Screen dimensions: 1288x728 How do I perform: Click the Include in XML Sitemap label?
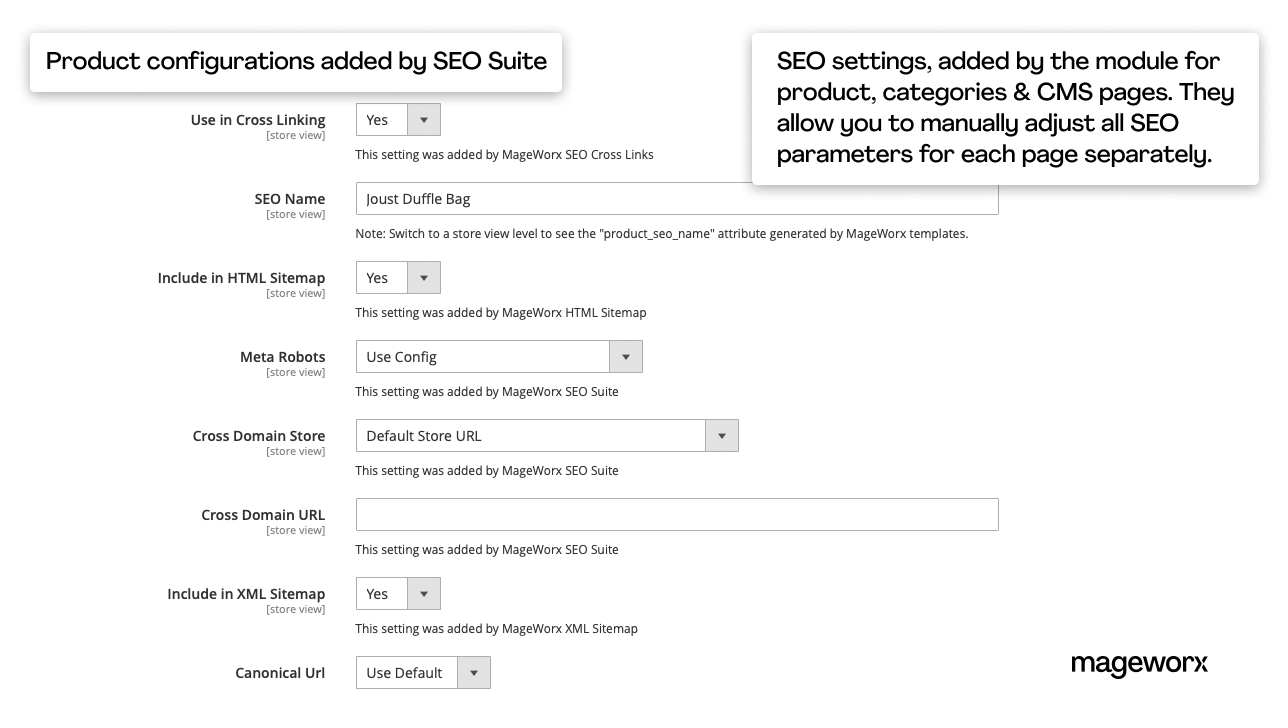[246, 593]
